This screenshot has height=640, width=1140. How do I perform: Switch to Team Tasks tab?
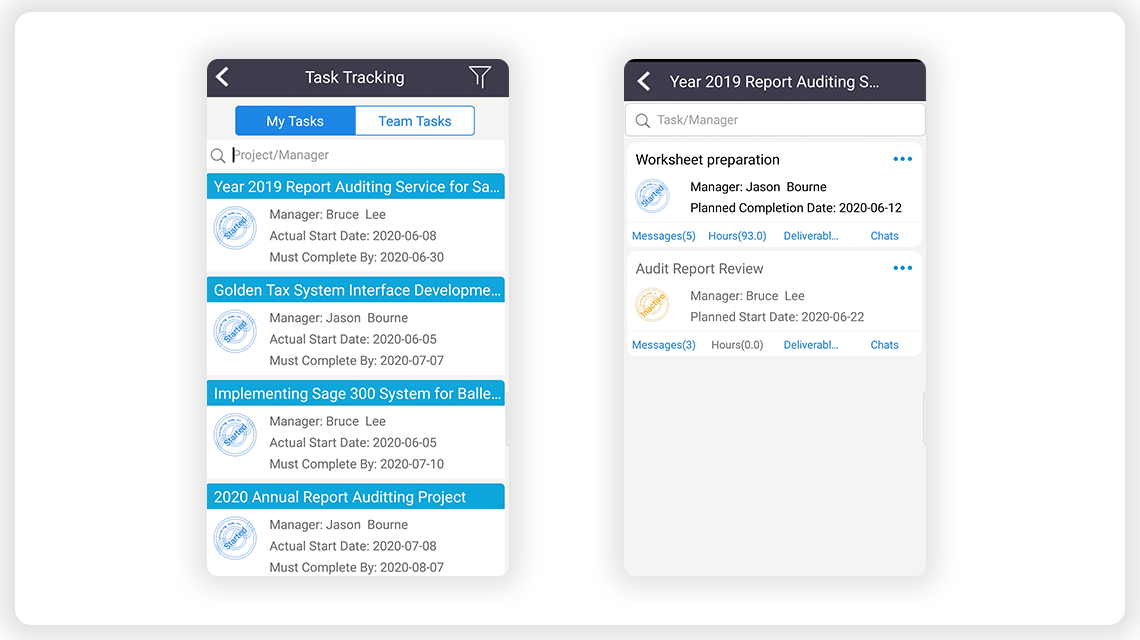[415, 121]
